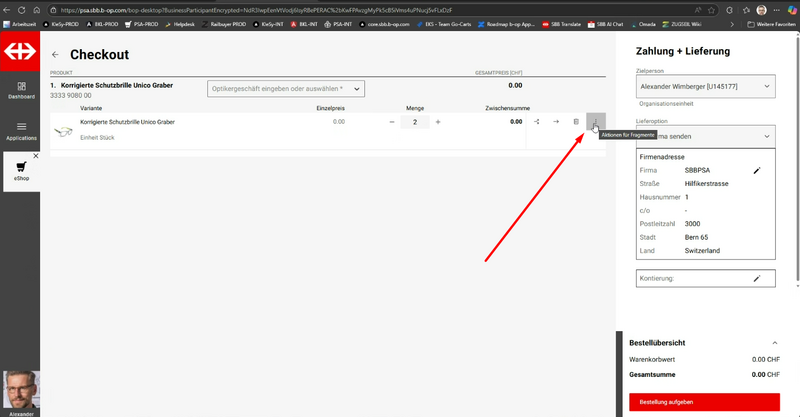Edit the Firma address with pencil icon
Image resolution: width=800 pixels, height=417 pixels.
(x=757, y=171)
